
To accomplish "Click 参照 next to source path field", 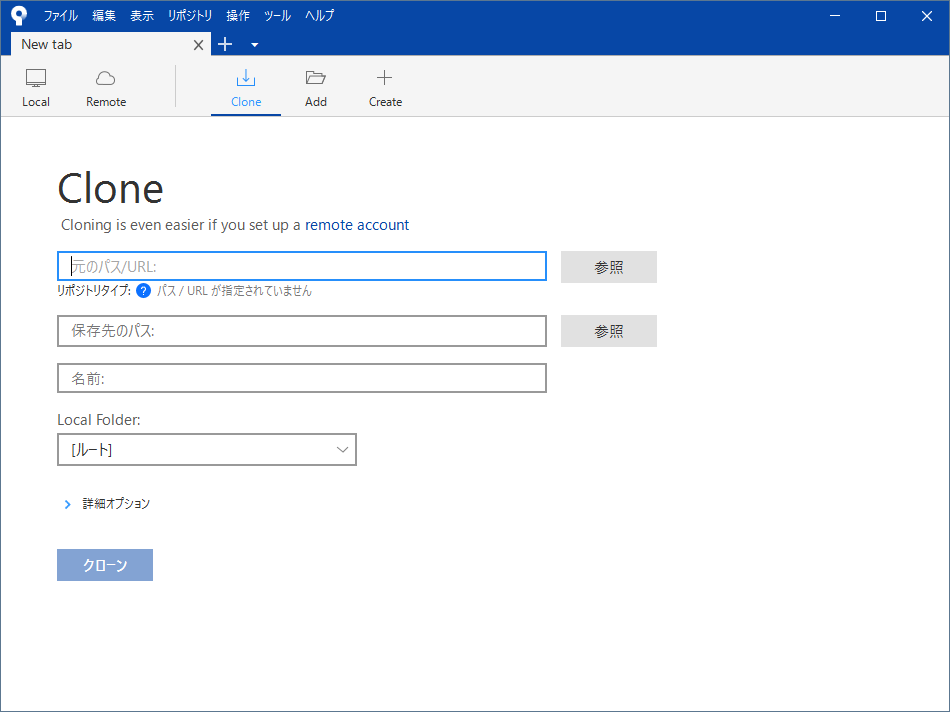I will pyautogui.click(x=608, y=267).
